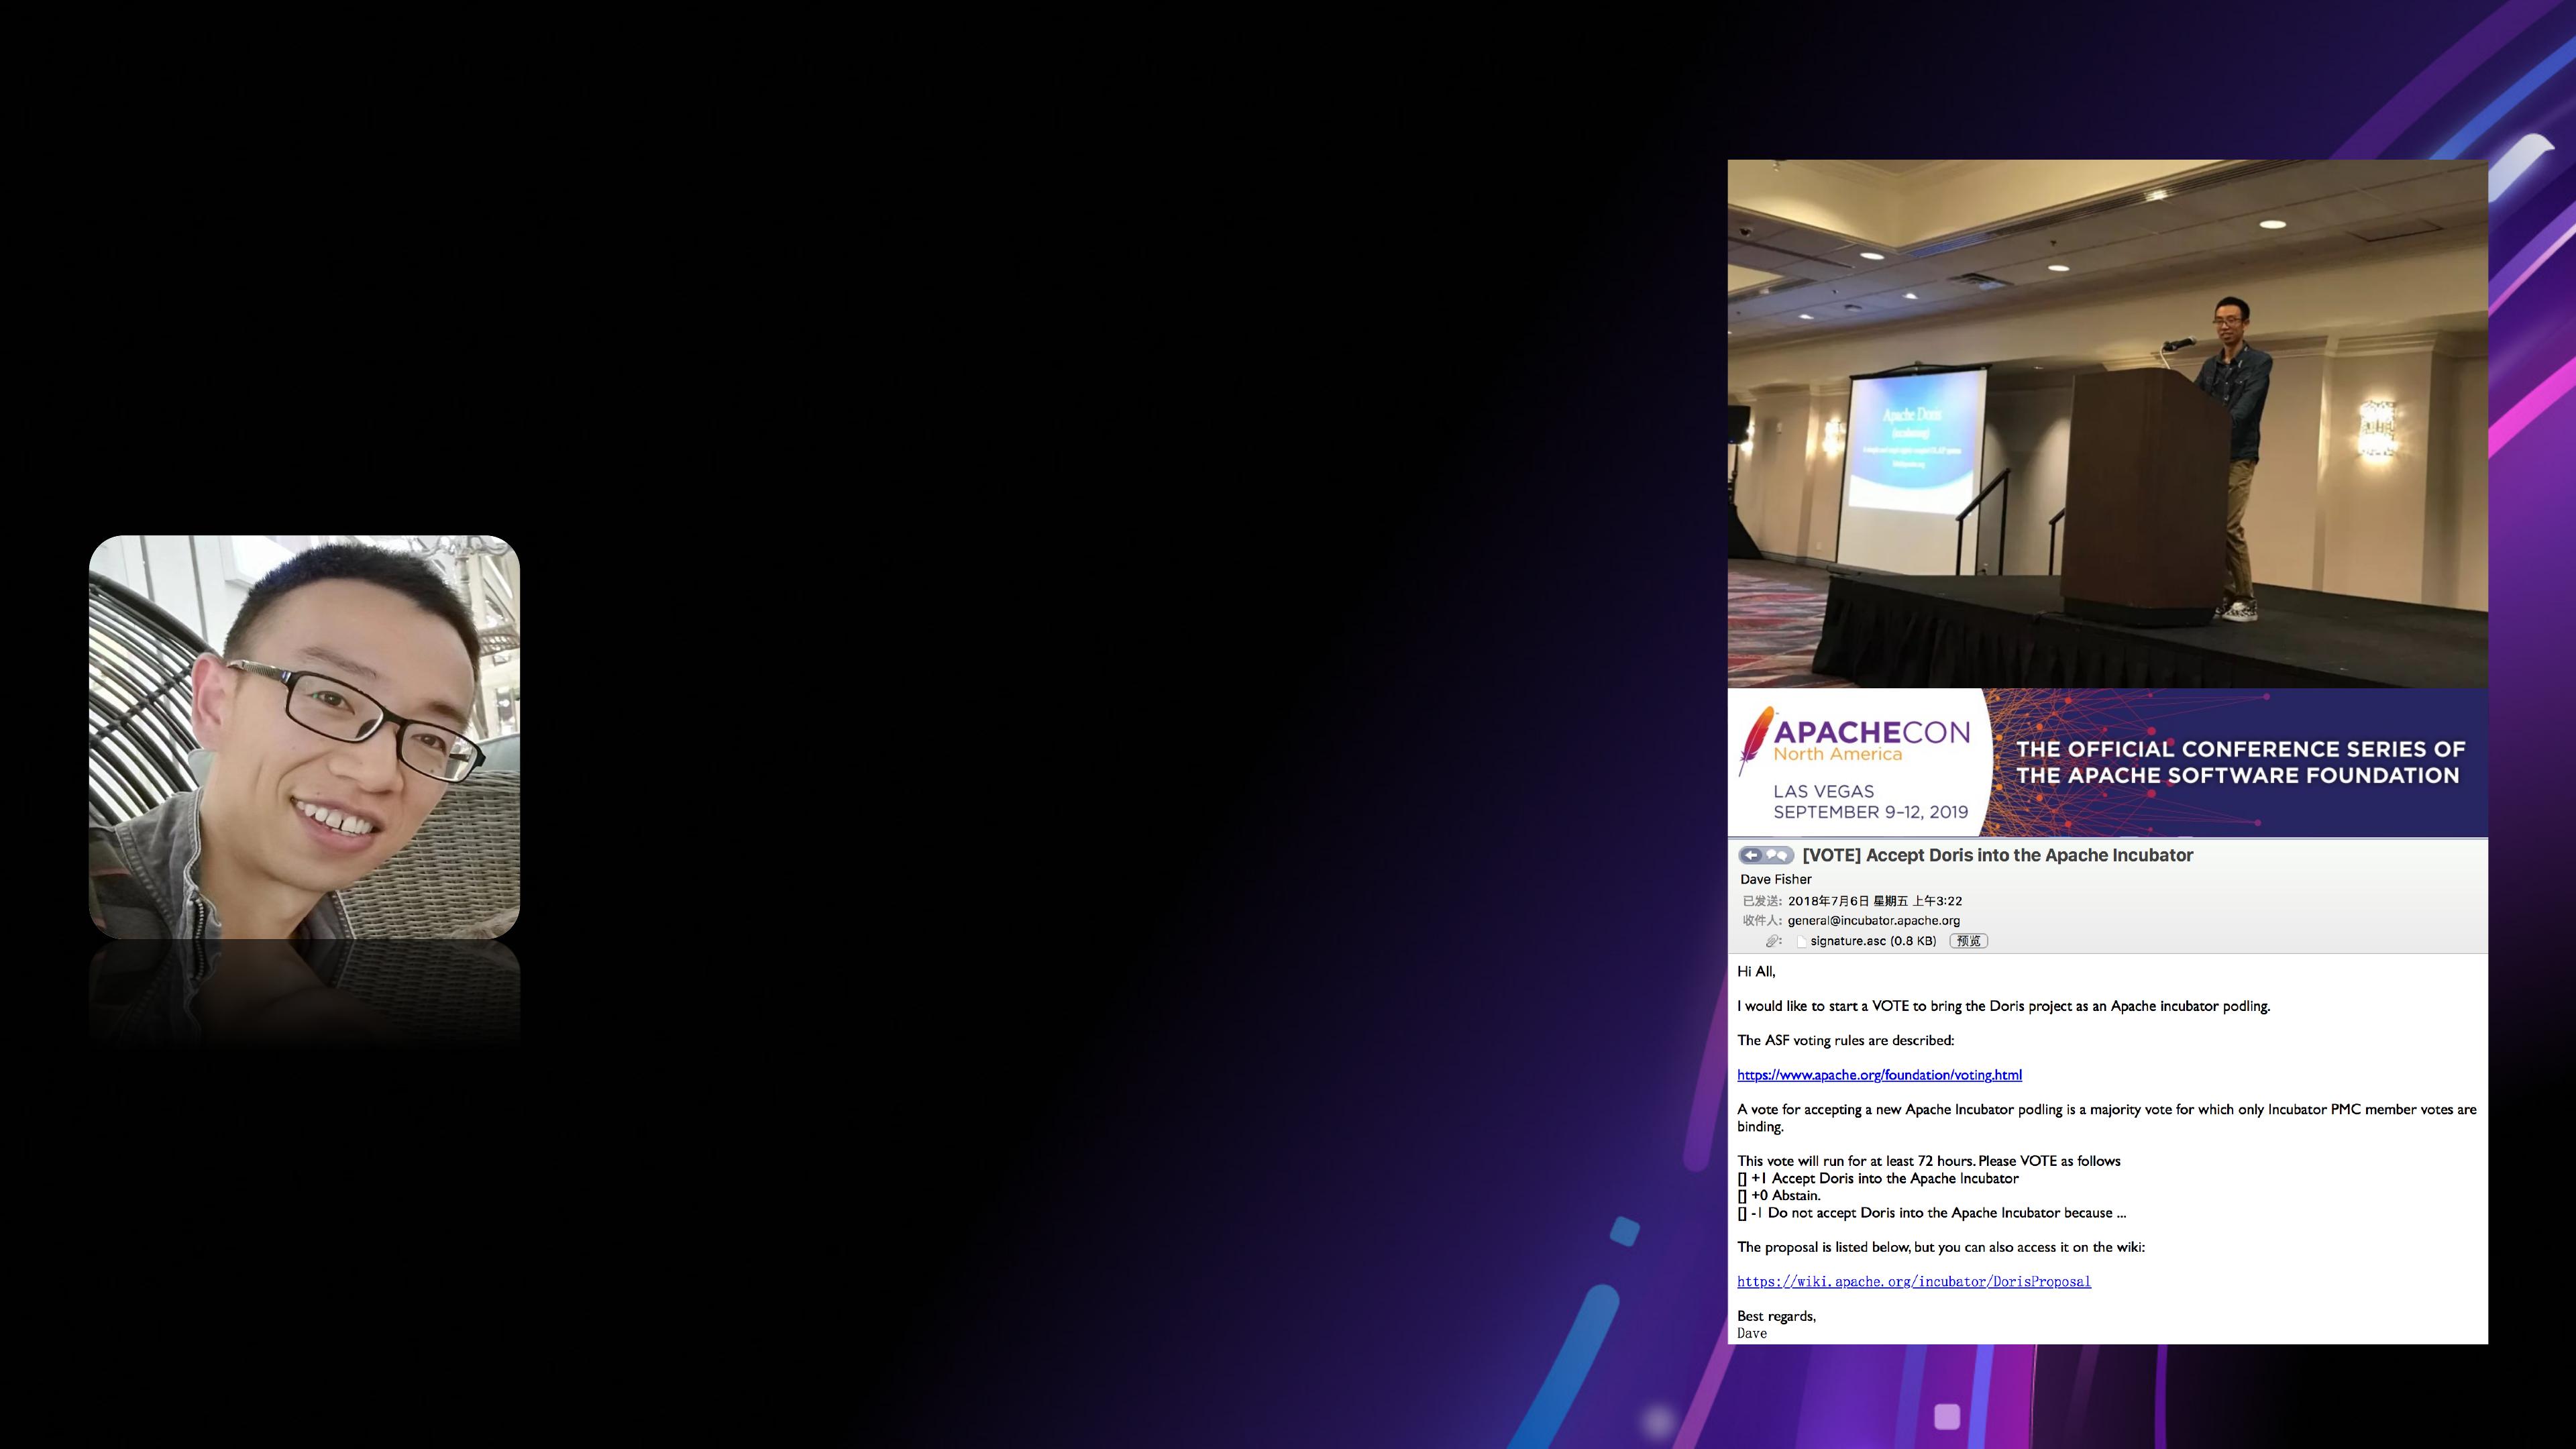Viewport: 2576px width, 1449px height.
Task: Click the conversation bubbles icon beside subject
Action: point(1778,855)
